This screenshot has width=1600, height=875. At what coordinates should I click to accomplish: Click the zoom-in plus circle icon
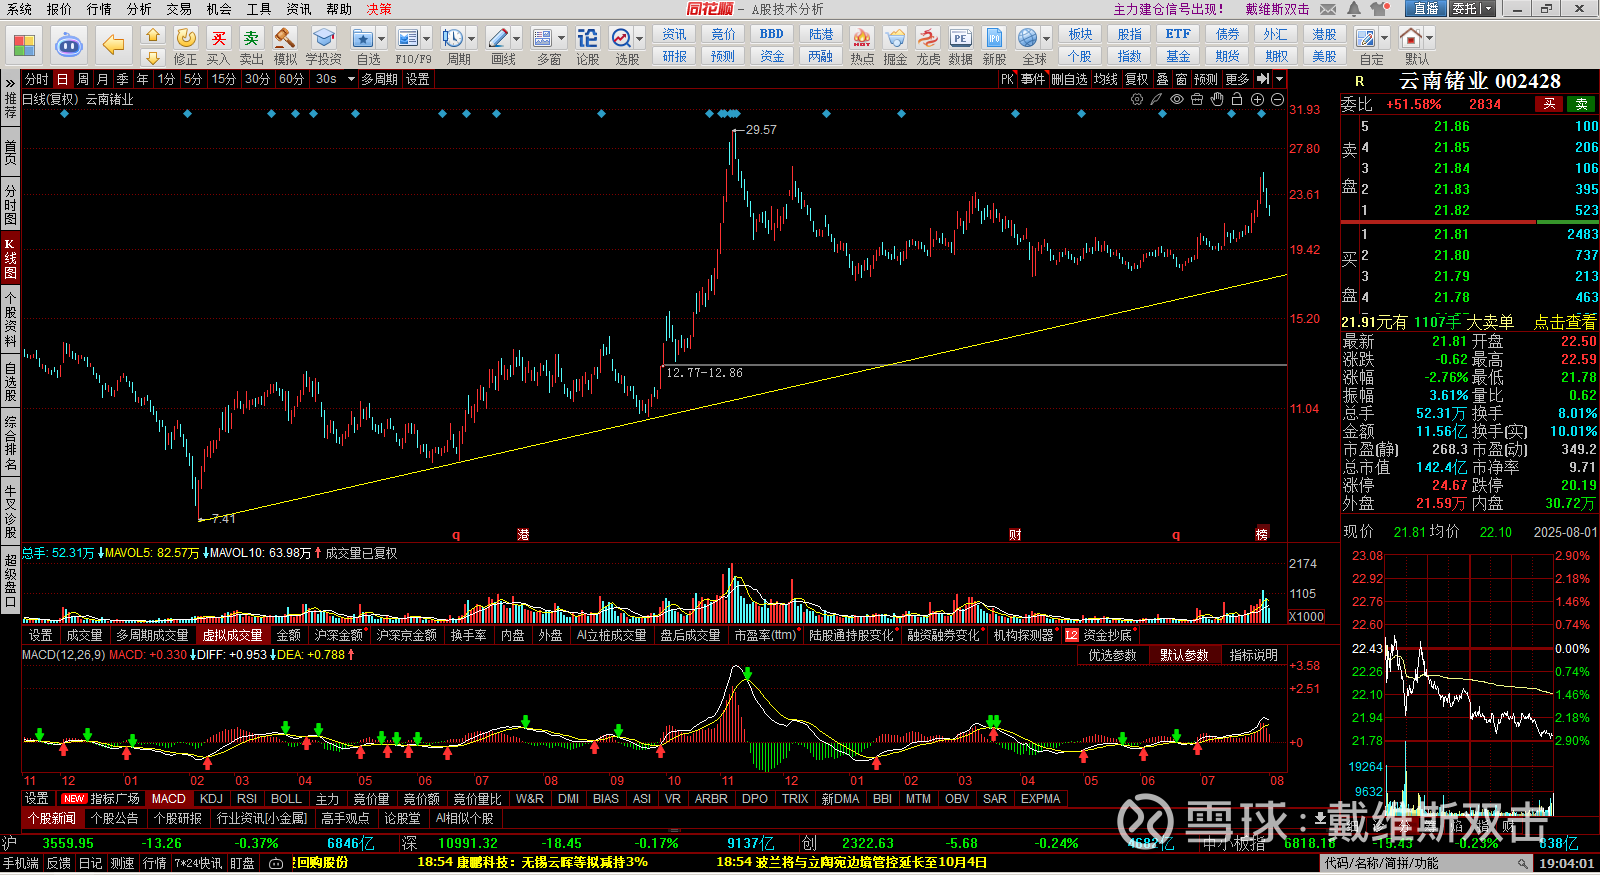[x=1257, y=99]
